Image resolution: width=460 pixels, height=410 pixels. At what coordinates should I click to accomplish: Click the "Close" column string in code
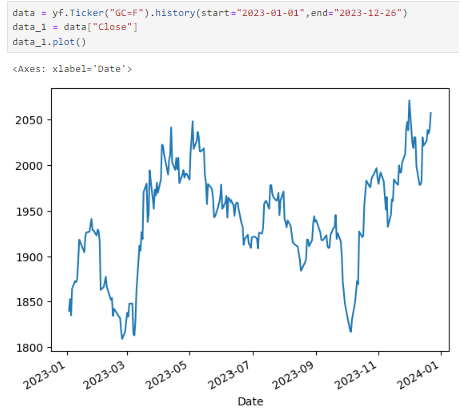coord(112,27)
